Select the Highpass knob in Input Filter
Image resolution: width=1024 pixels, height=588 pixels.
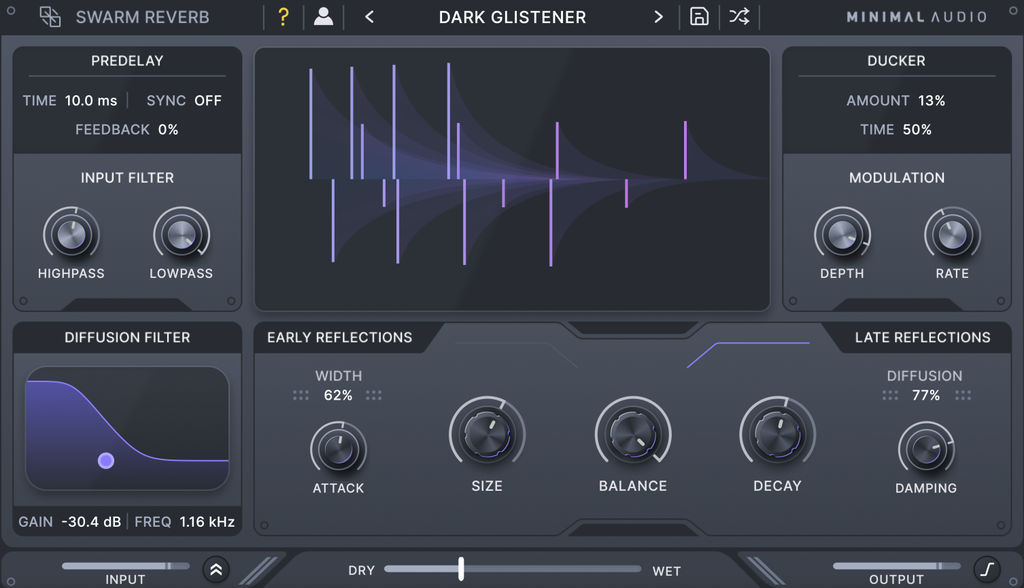71,238
